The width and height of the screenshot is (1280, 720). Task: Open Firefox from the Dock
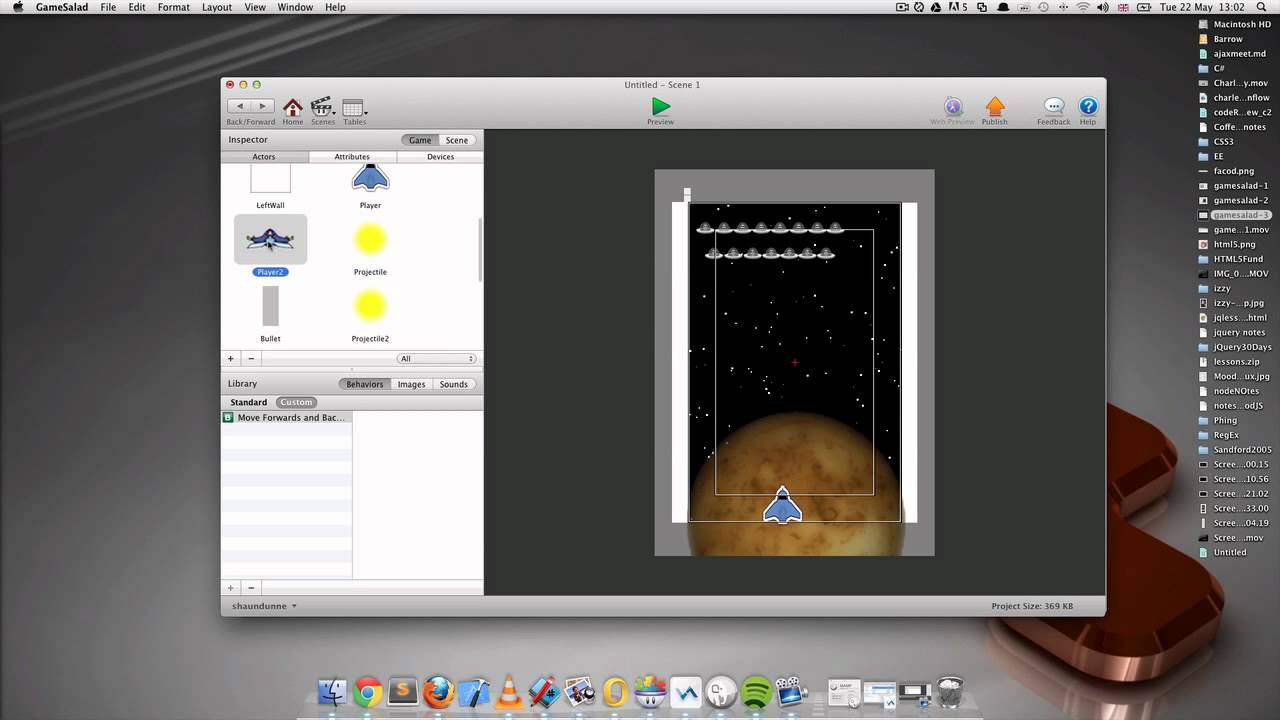click(x=438, y=692)
